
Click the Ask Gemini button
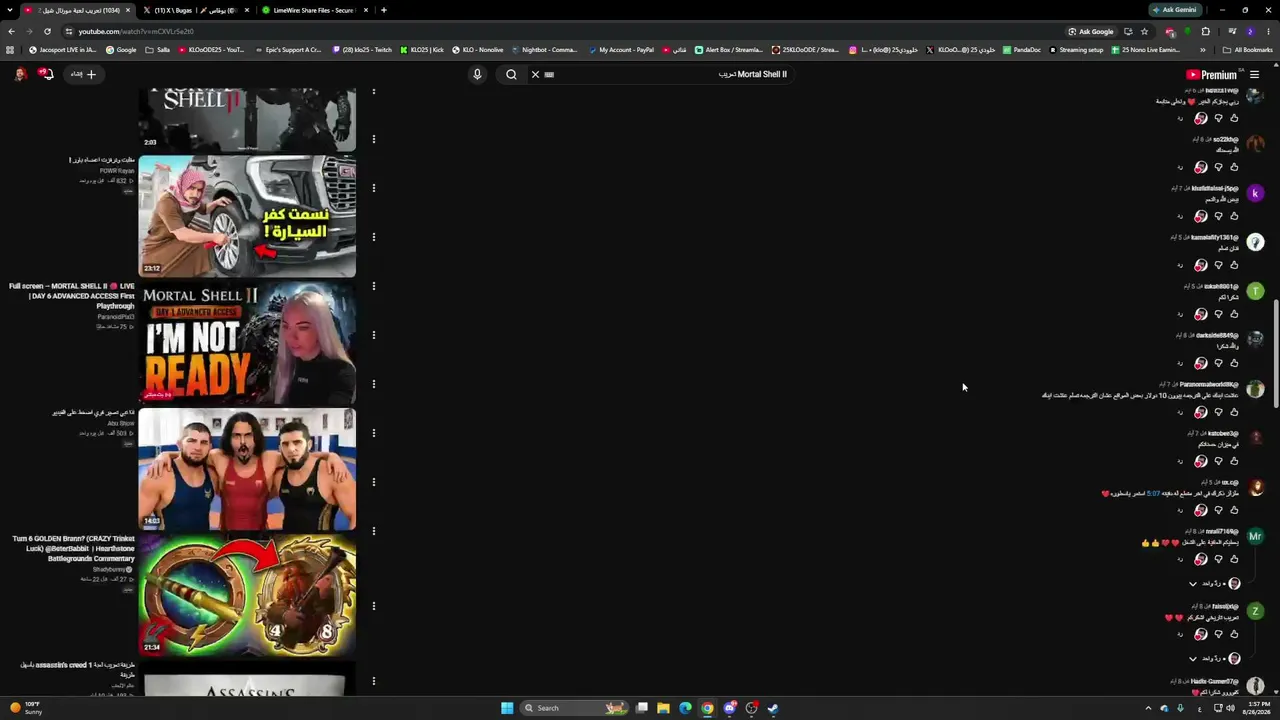pos(1174,10)
